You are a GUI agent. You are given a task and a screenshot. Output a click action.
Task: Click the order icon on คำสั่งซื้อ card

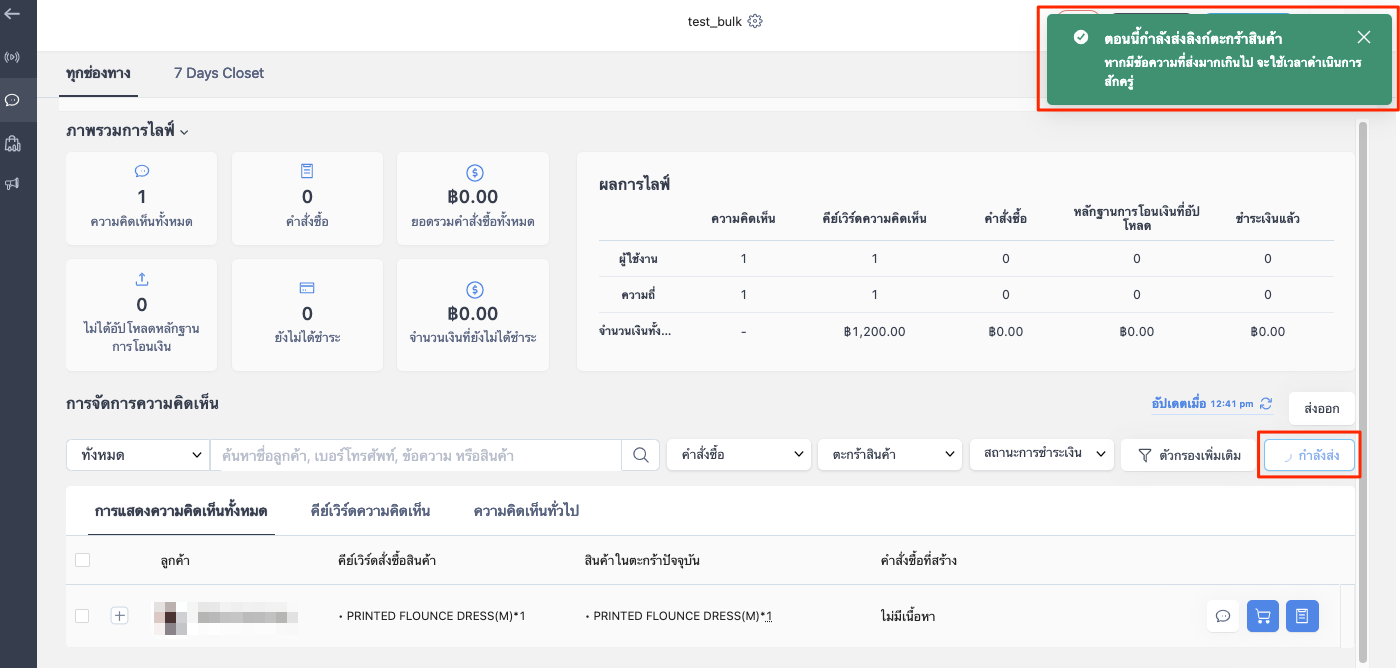307,172
